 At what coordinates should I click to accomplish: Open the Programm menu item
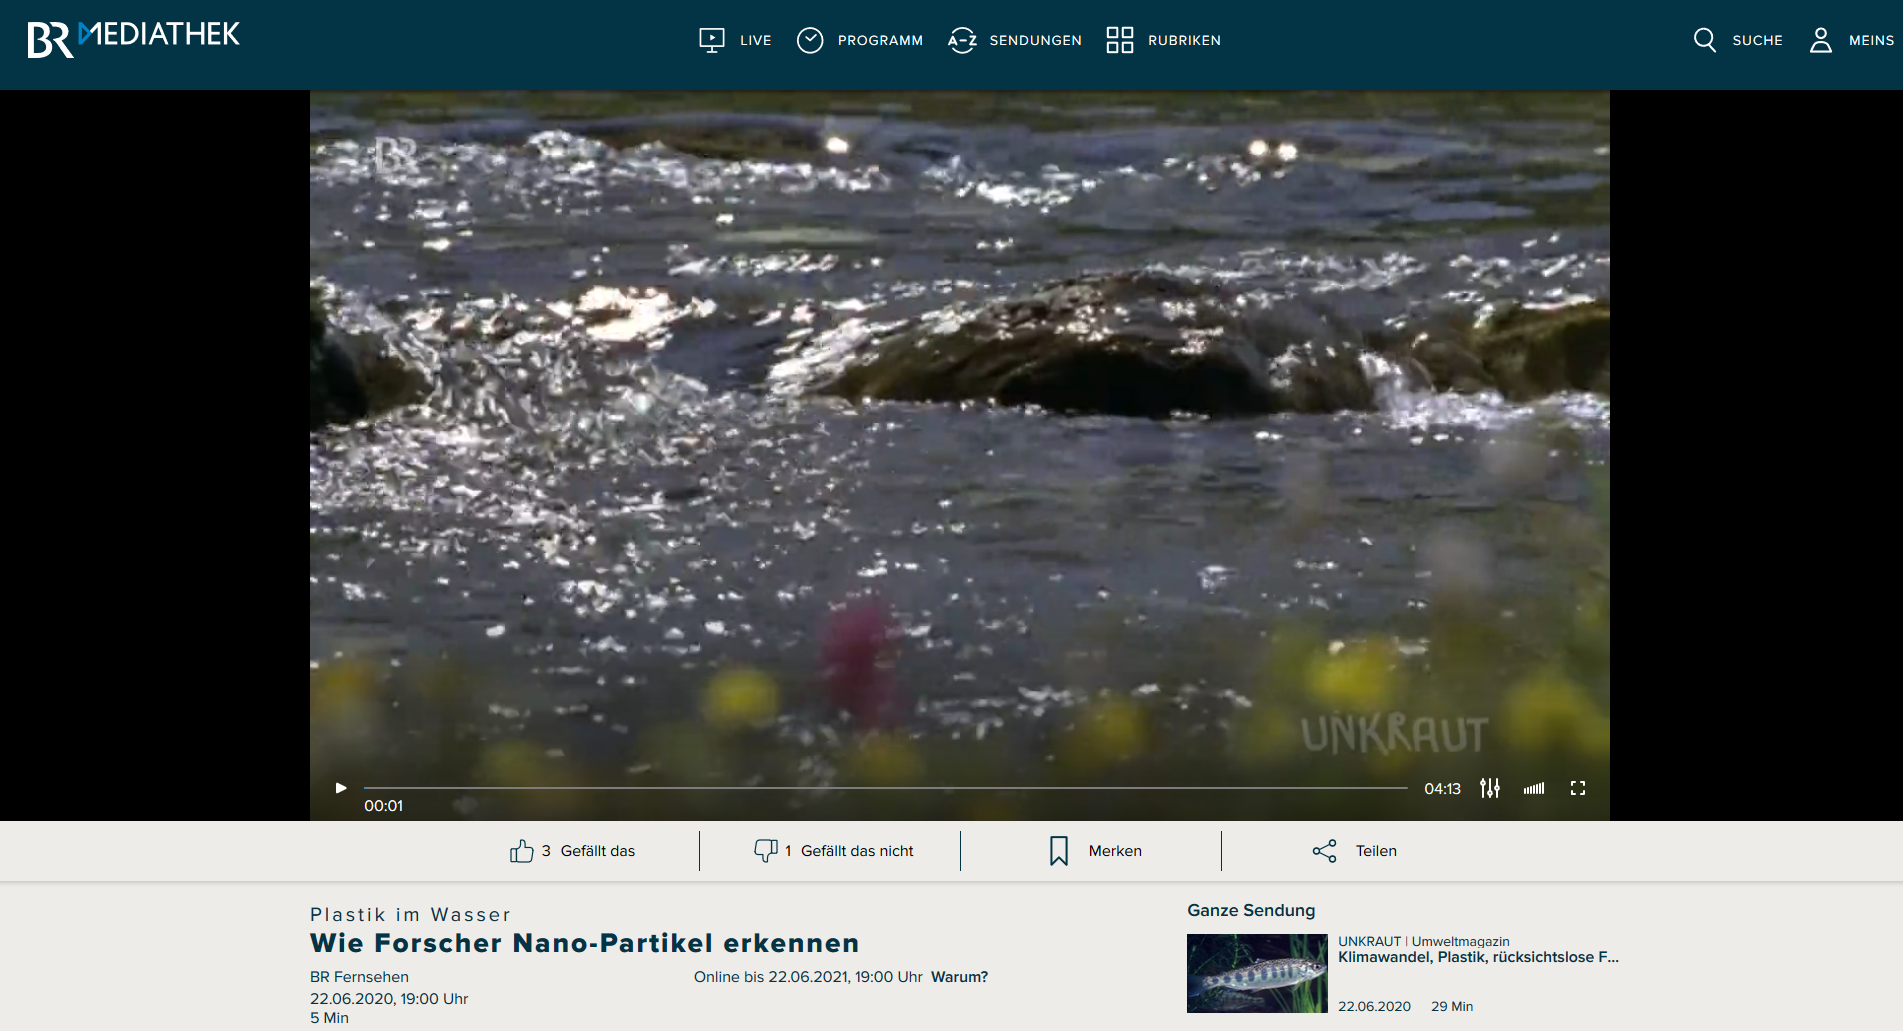(880, 40)
